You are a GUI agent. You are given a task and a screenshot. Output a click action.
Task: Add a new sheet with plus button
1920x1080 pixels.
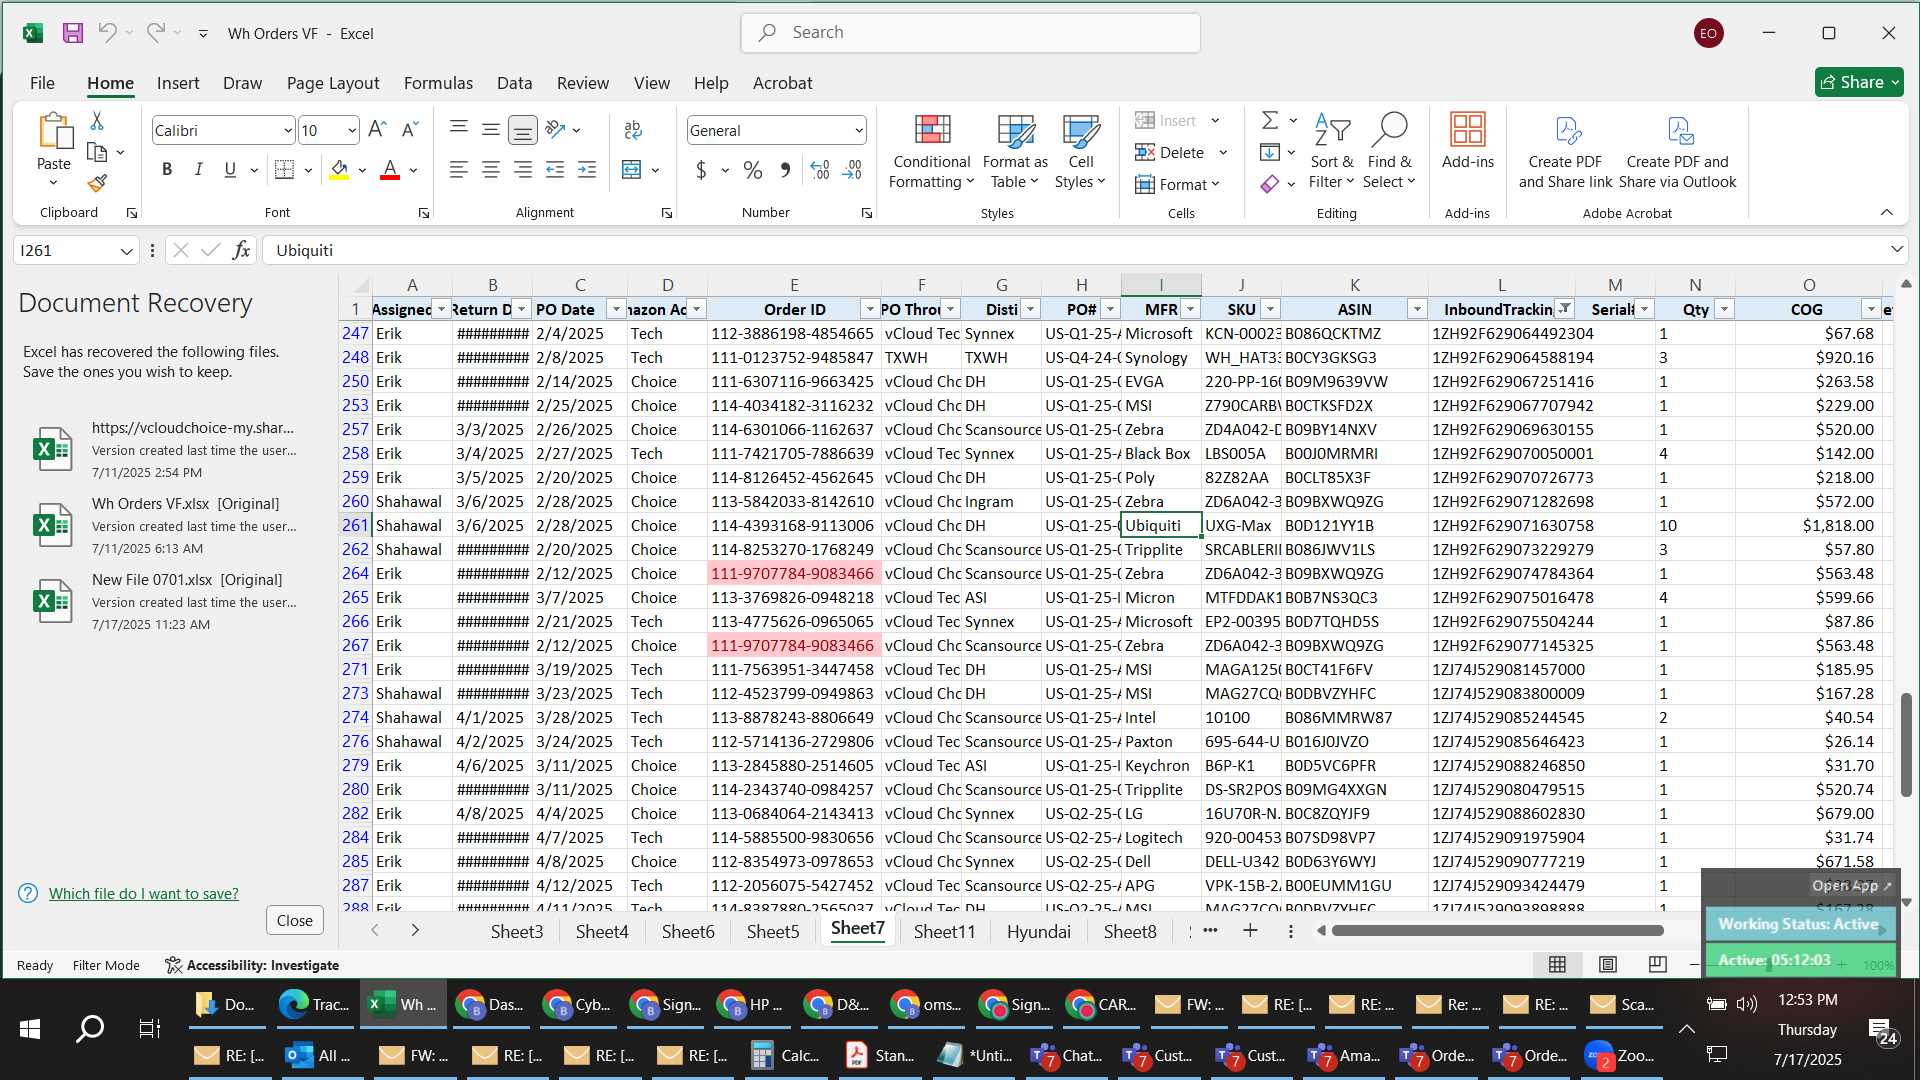click(1250, 930)
